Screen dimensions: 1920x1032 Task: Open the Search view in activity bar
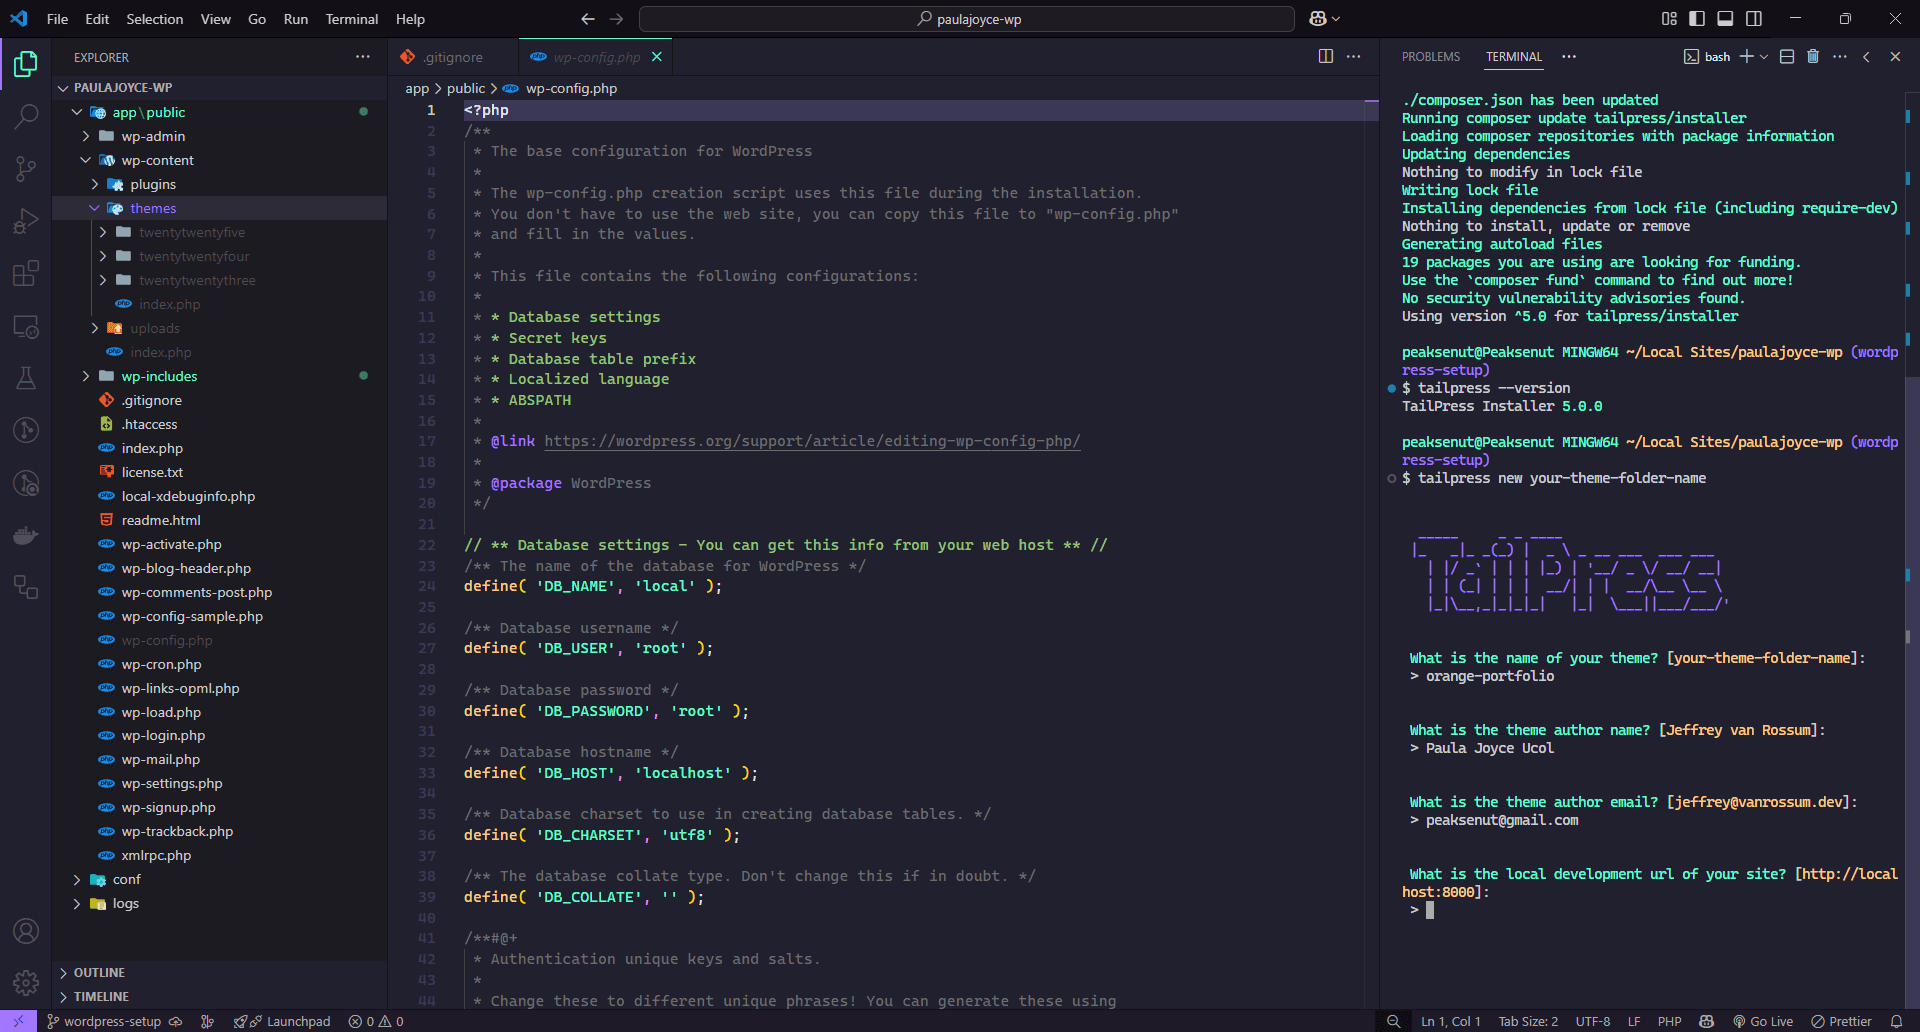tap(26, 116)
